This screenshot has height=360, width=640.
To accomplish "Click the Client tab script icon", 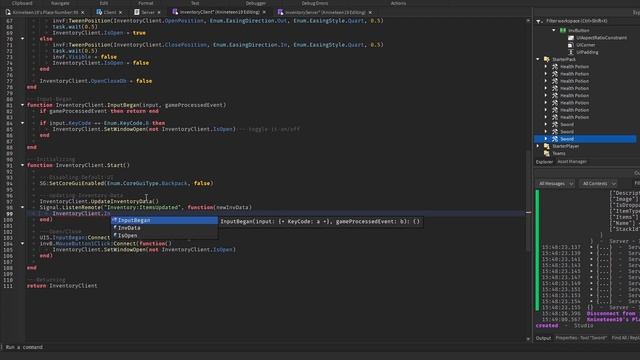I will 99,12.
